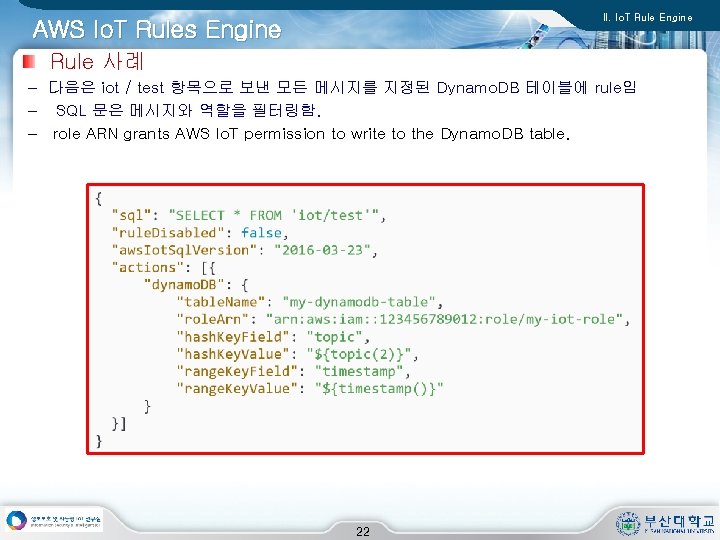Screen dimensions: 720x540
Task: Click the arn:aws:iam role ARN string
Action: pos(444,319)
